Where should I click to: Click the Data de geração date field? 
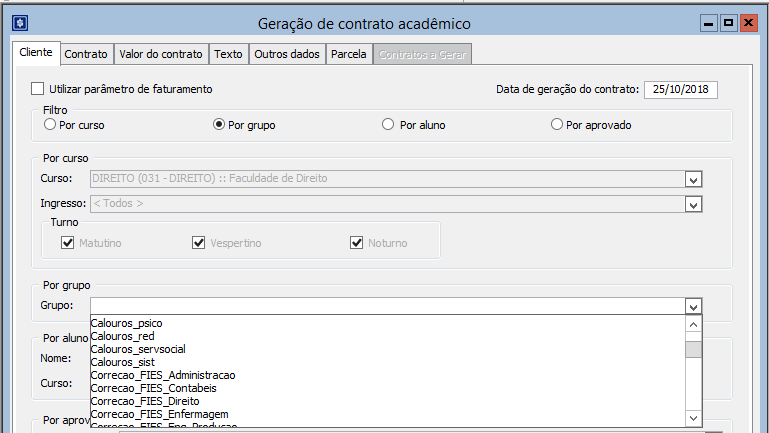680,89
